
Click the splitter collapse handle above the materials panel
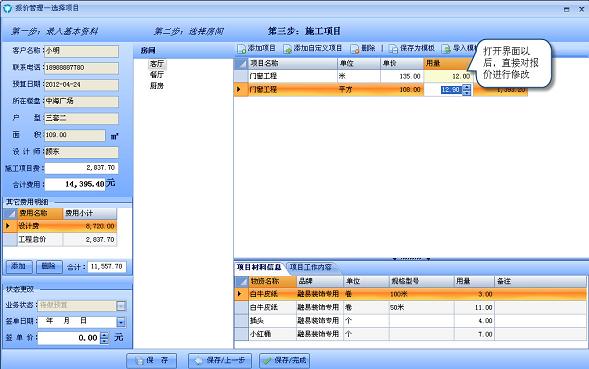[x=411, y=259]
